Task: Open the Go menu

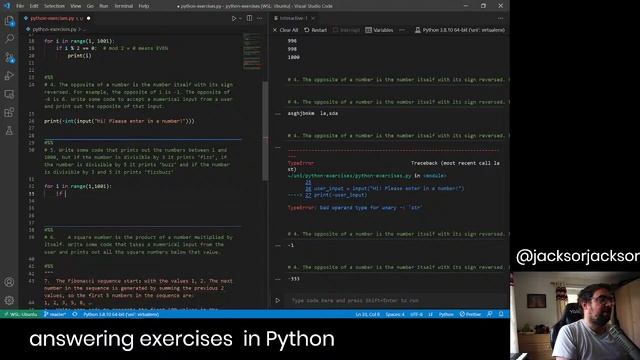Action: [90, 6]
